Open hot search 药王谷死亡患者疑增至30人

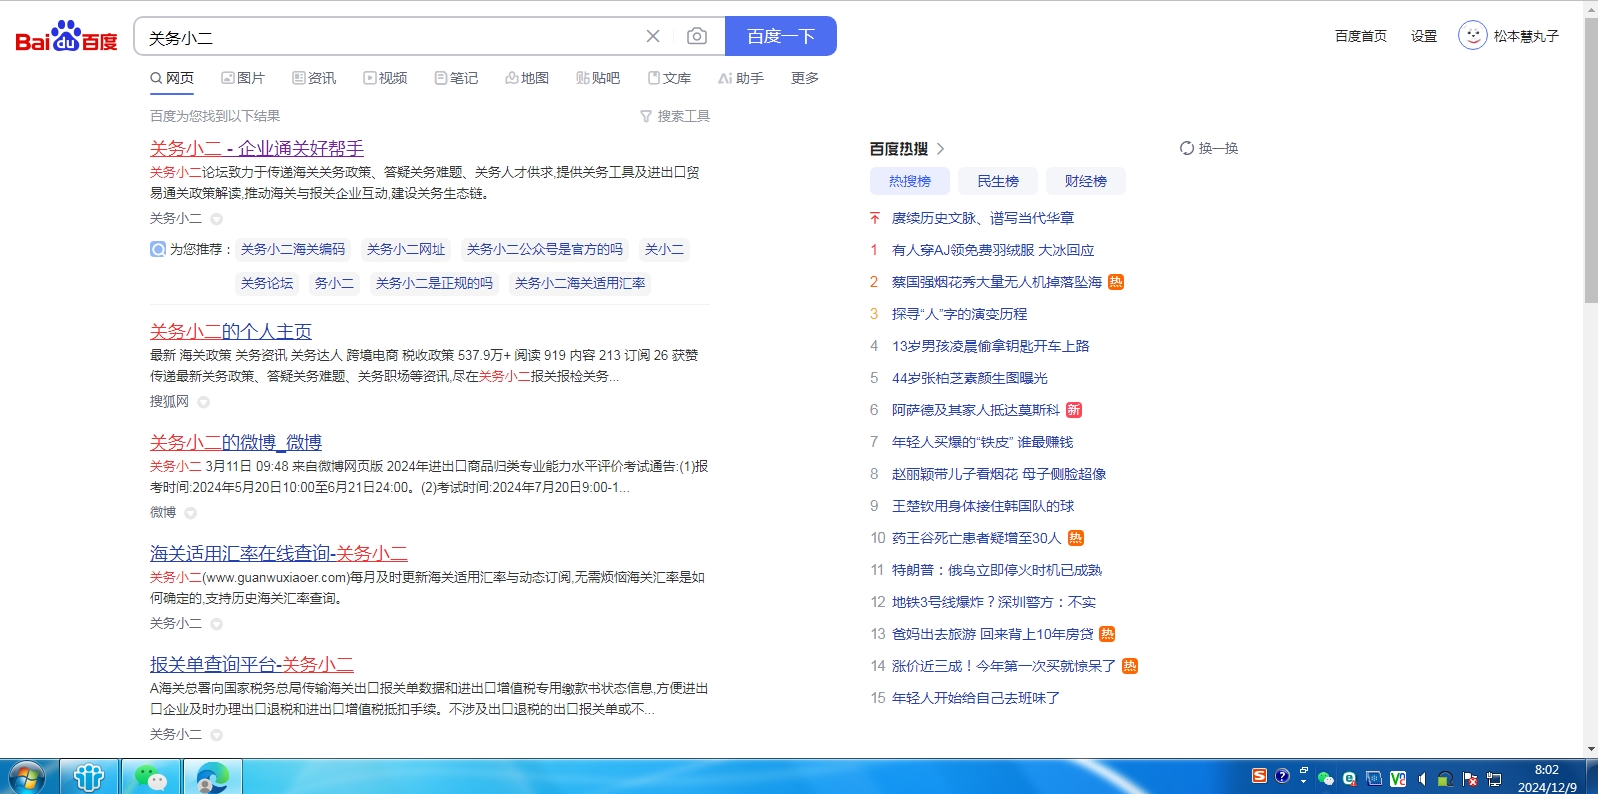pyautogui.click(x=976, y=538)
